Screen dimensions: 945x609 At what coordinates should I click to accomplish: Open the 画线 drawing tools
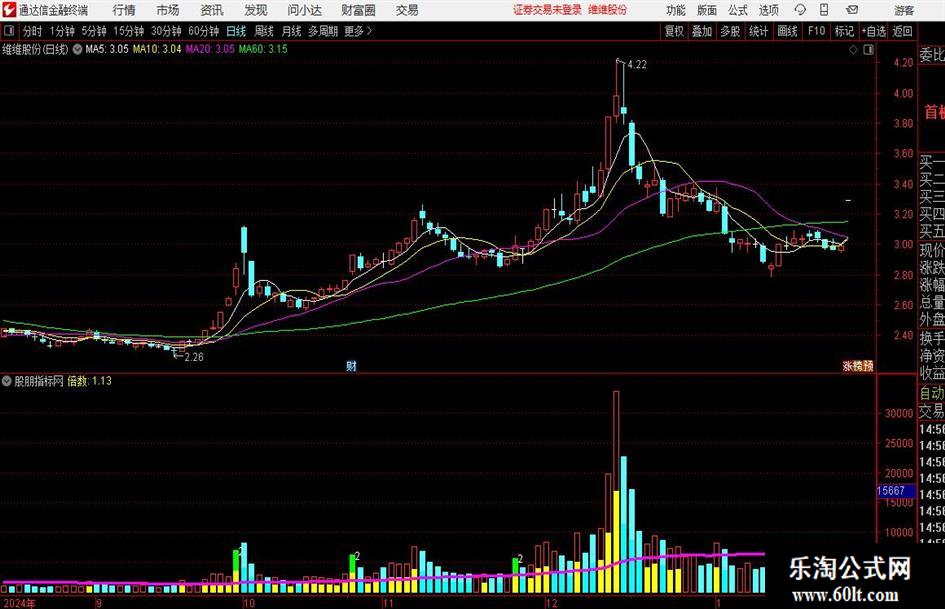(788, 31)
